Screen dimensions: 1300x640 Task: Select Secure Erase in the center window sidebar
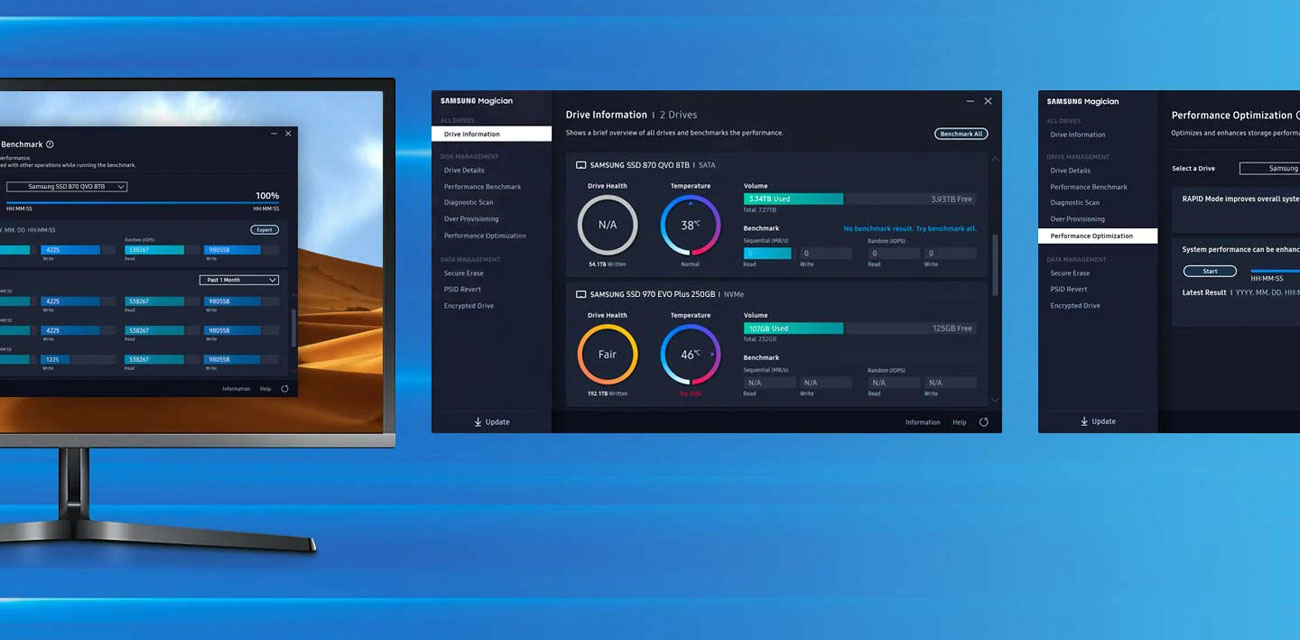coord(464,273)
